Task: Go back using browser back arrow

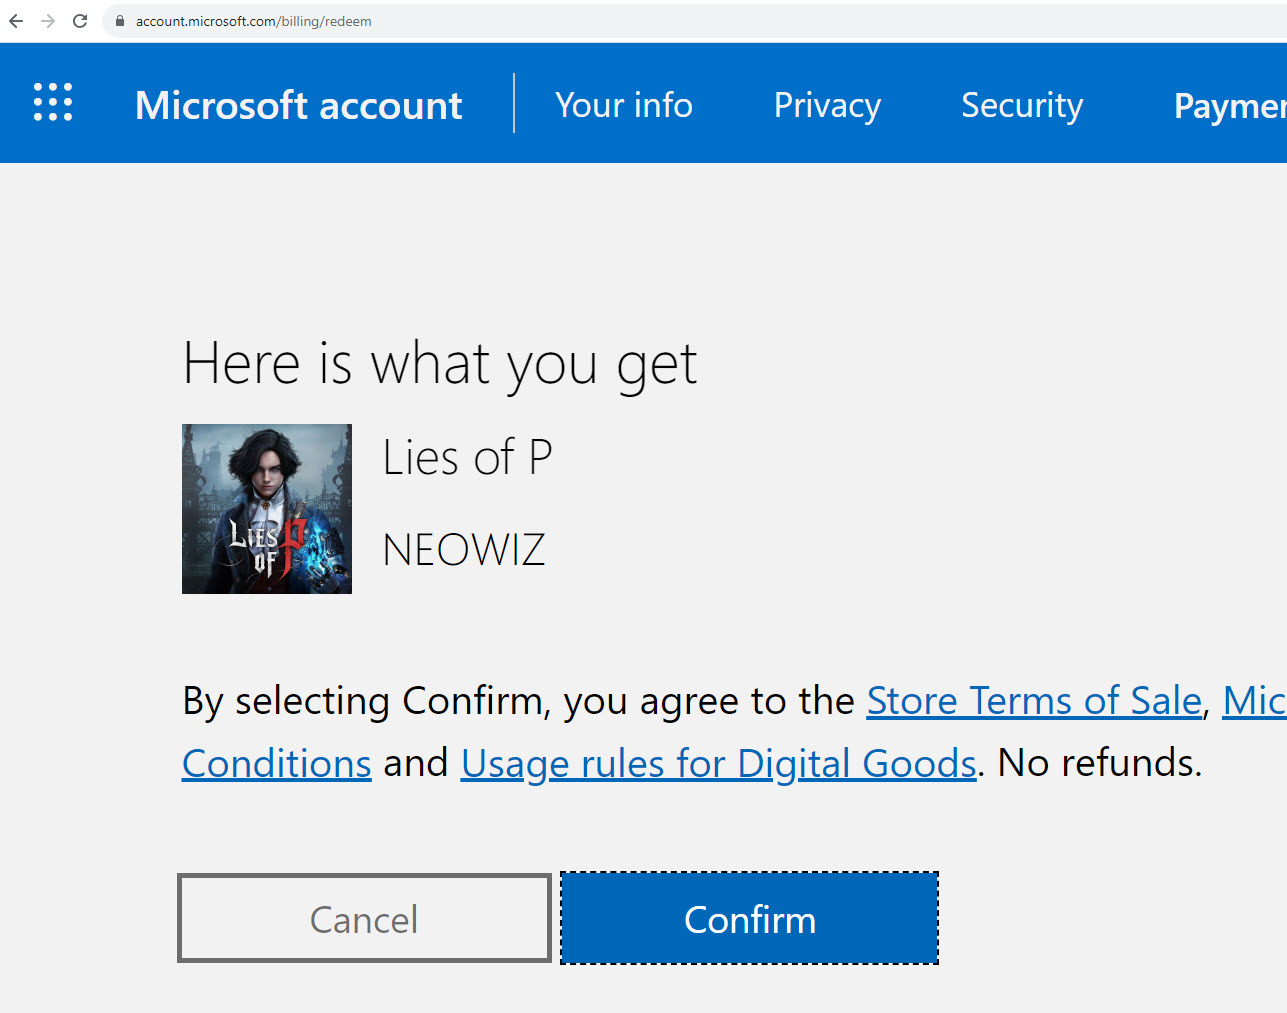Action: point(16,21)
